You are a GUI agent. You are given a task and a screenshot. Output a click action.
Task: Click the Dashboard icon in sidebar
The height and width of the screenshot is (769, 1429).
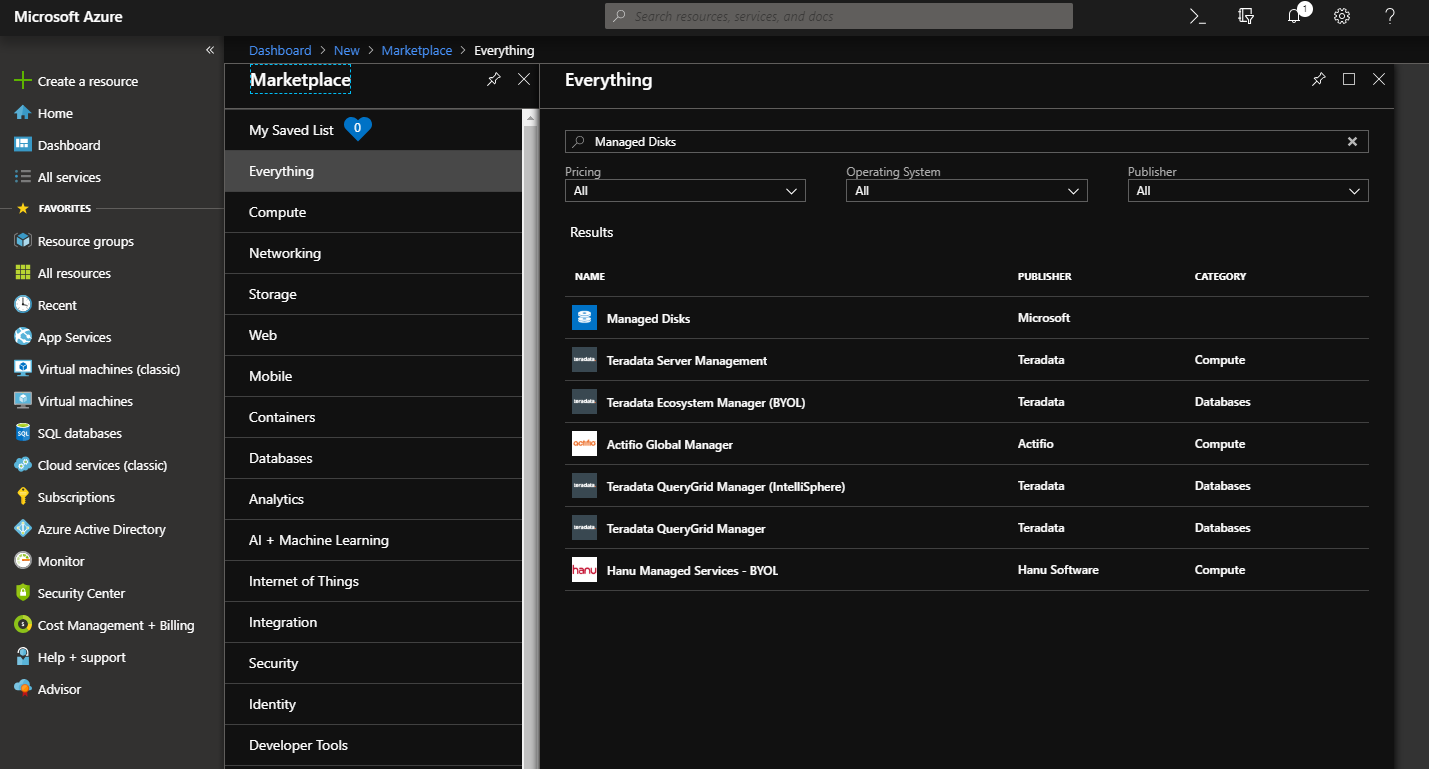23,145
